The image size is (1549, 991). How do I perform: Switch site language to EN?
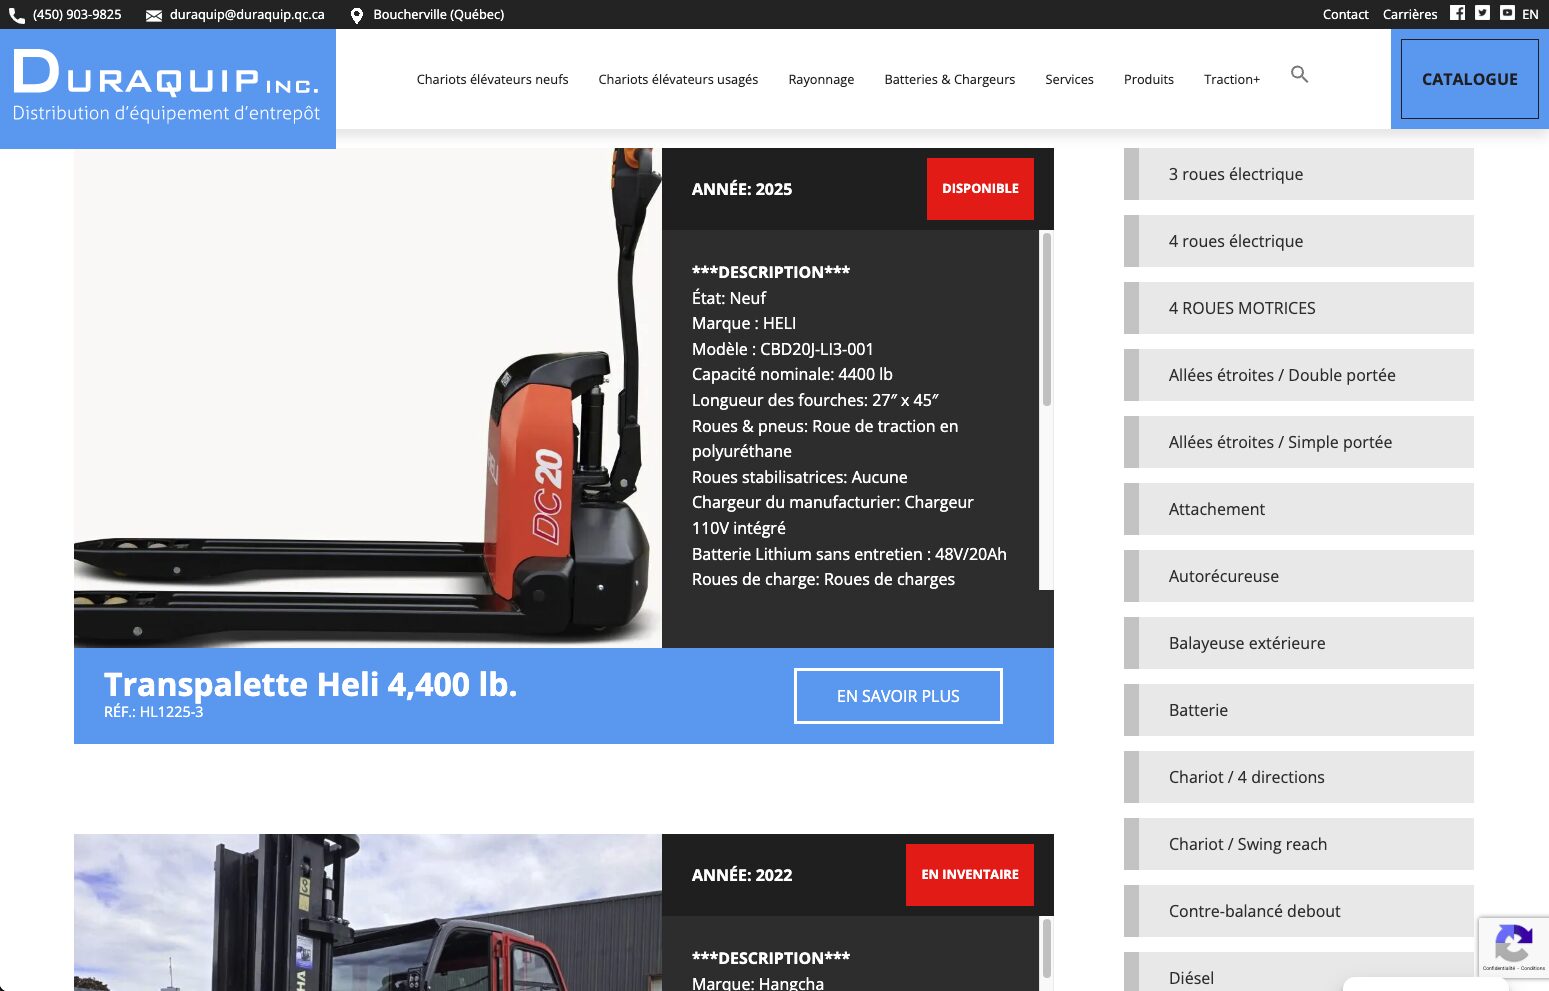[1530, 14]
